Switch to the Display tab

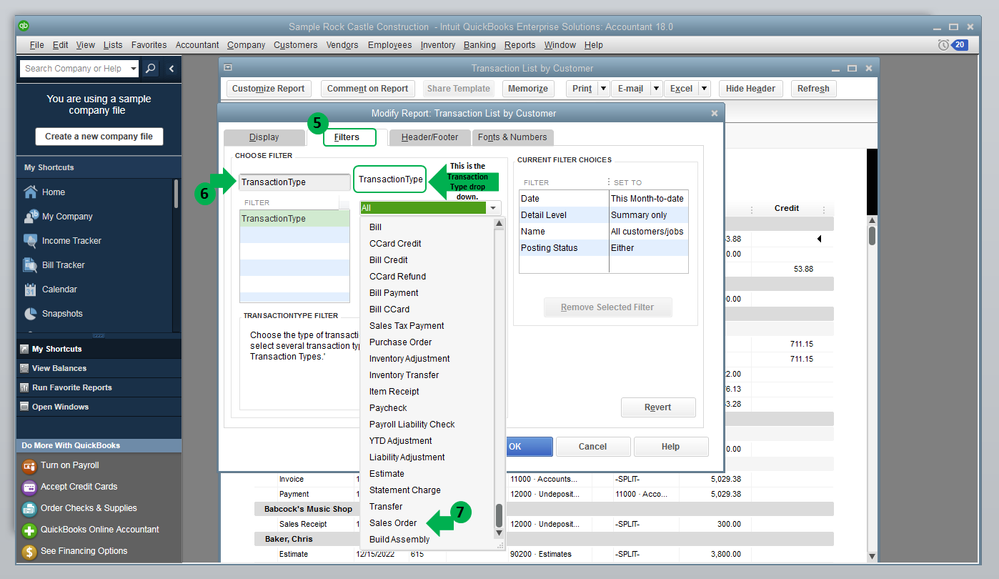[x=264, y=137]
